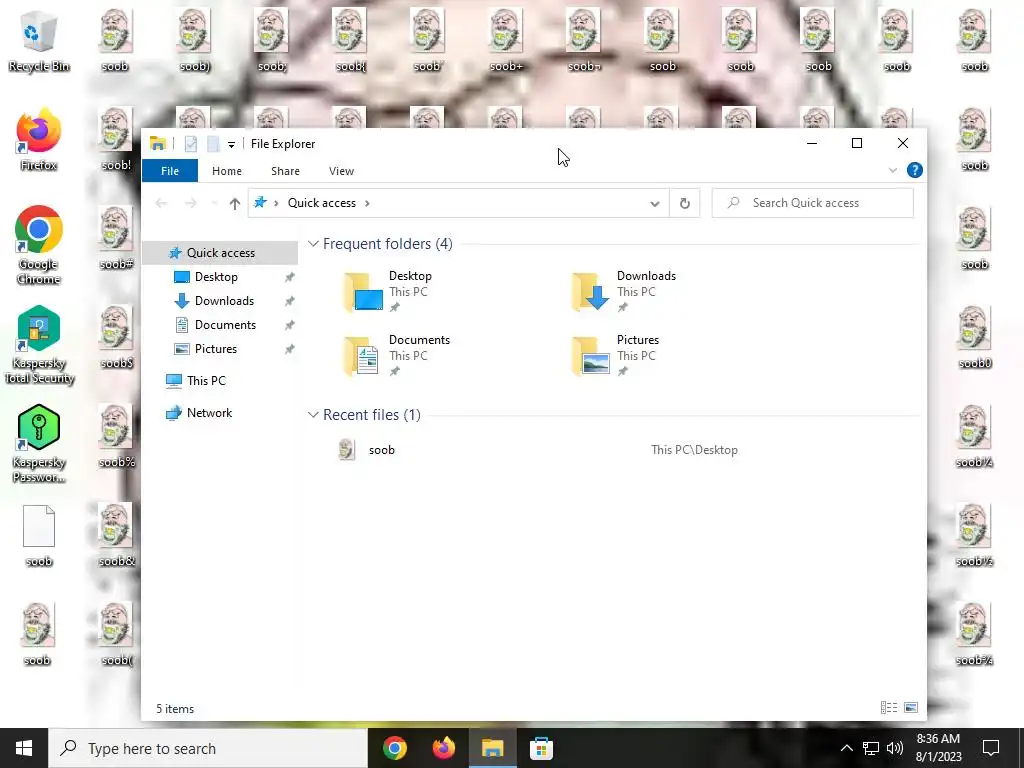Viewport: 1024px width, 768px height.
Task: Open Microsoft Store from the taskbar
Action: click(541, 748)
